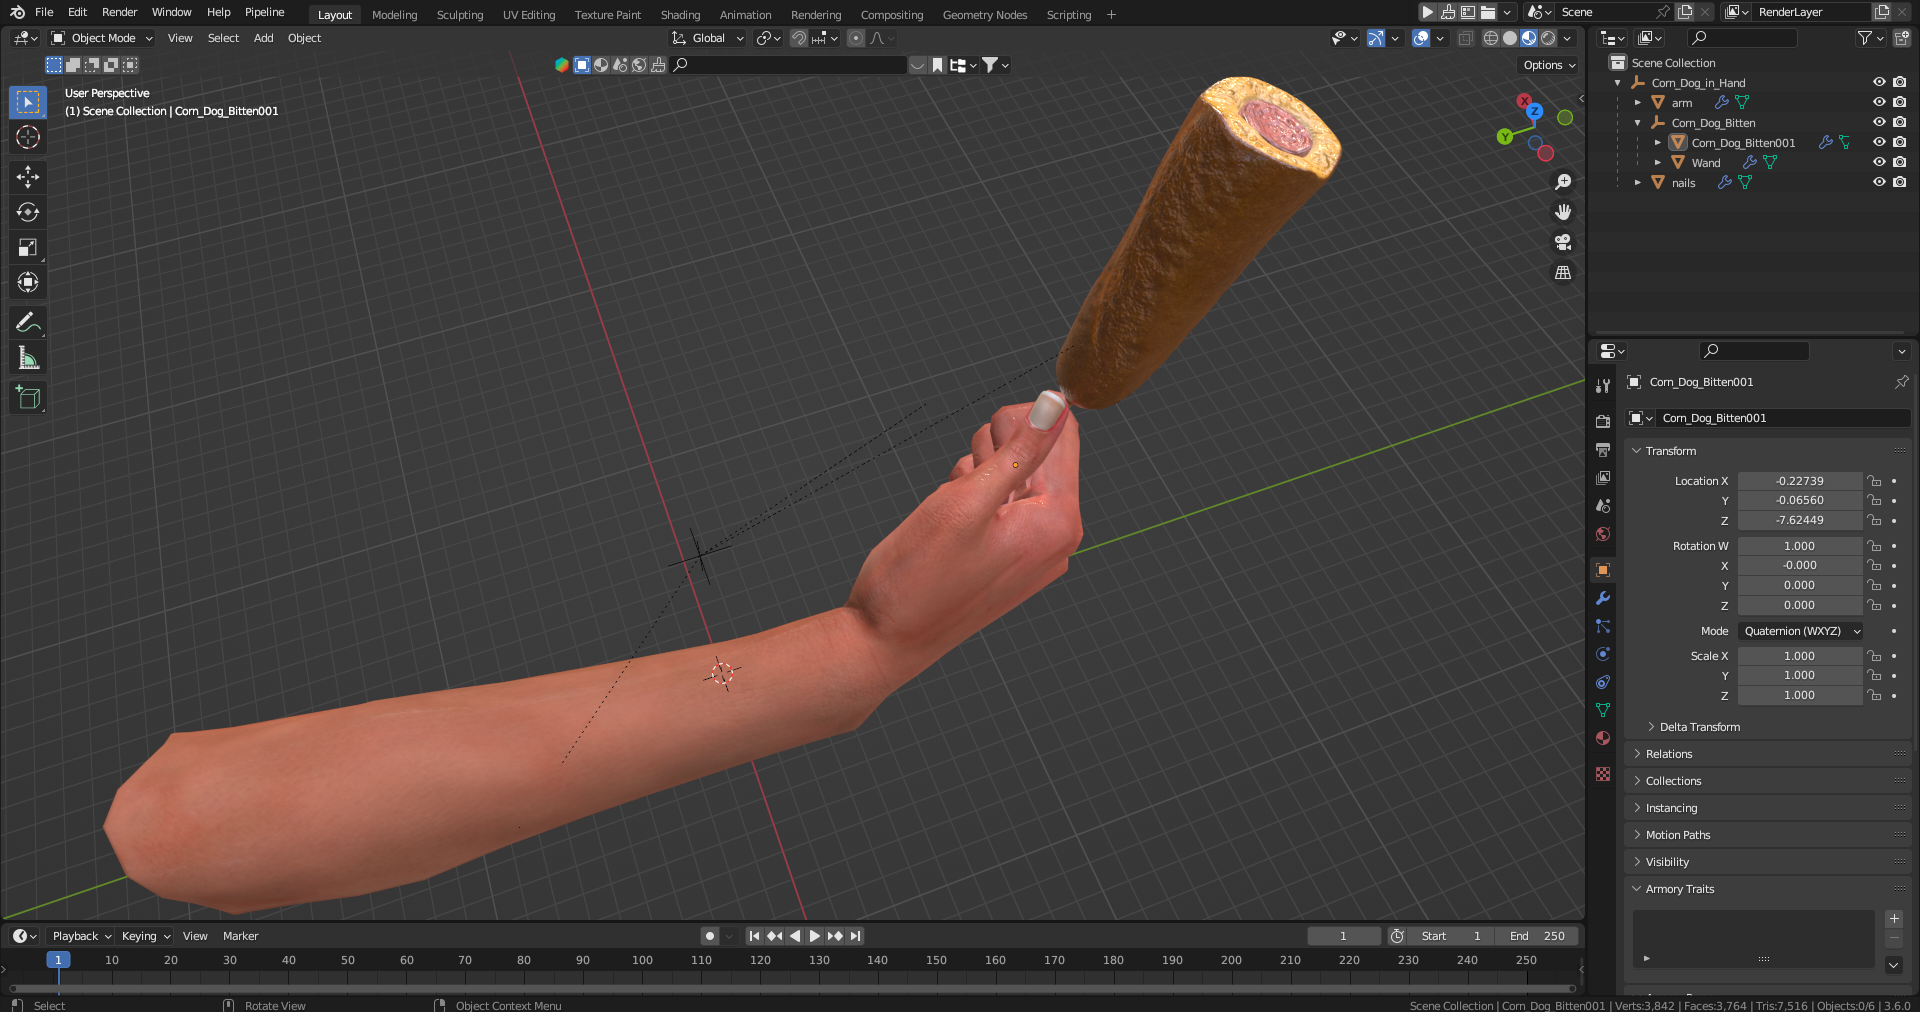Viewport: 1920px width, 1012px height.
Task: Activate the Scale tool
Action: pos(28,247)
